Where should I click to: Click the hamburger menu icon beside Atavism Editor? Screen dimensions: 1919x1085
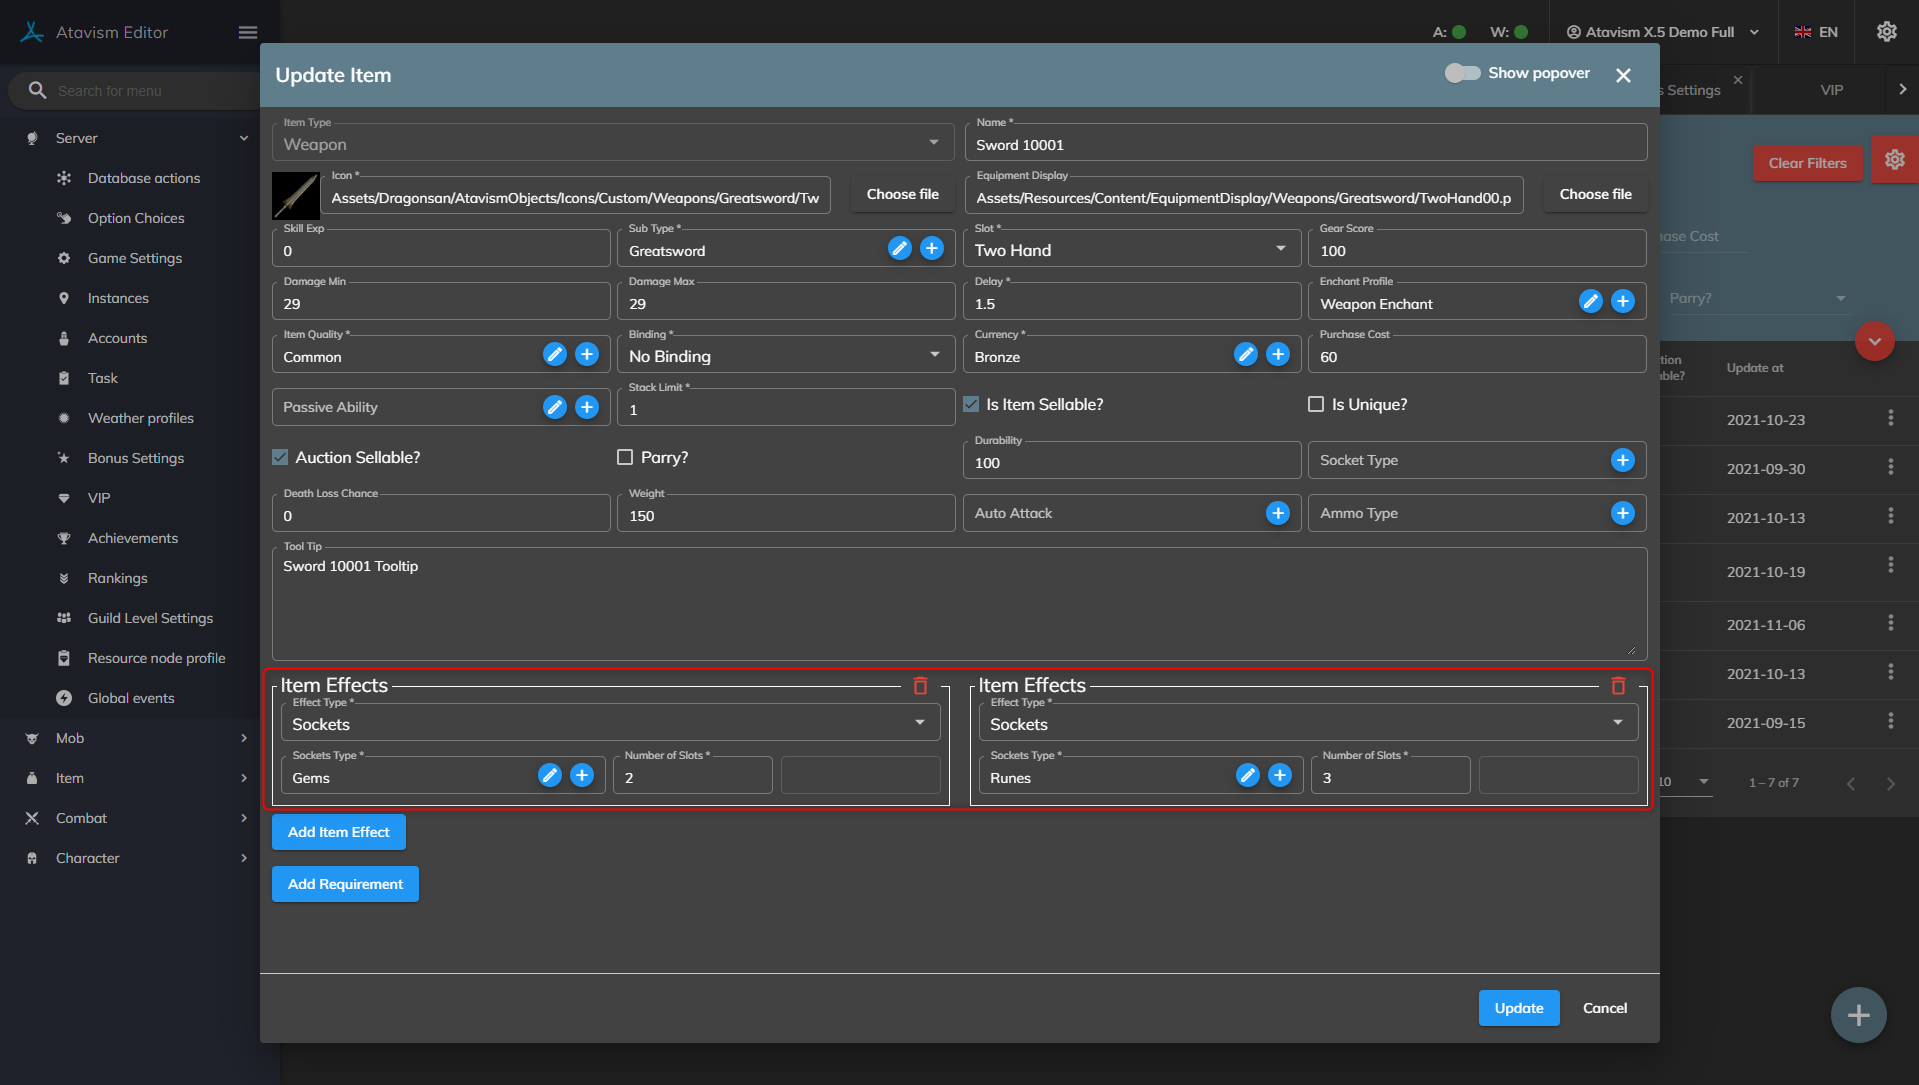pos(248,33)
